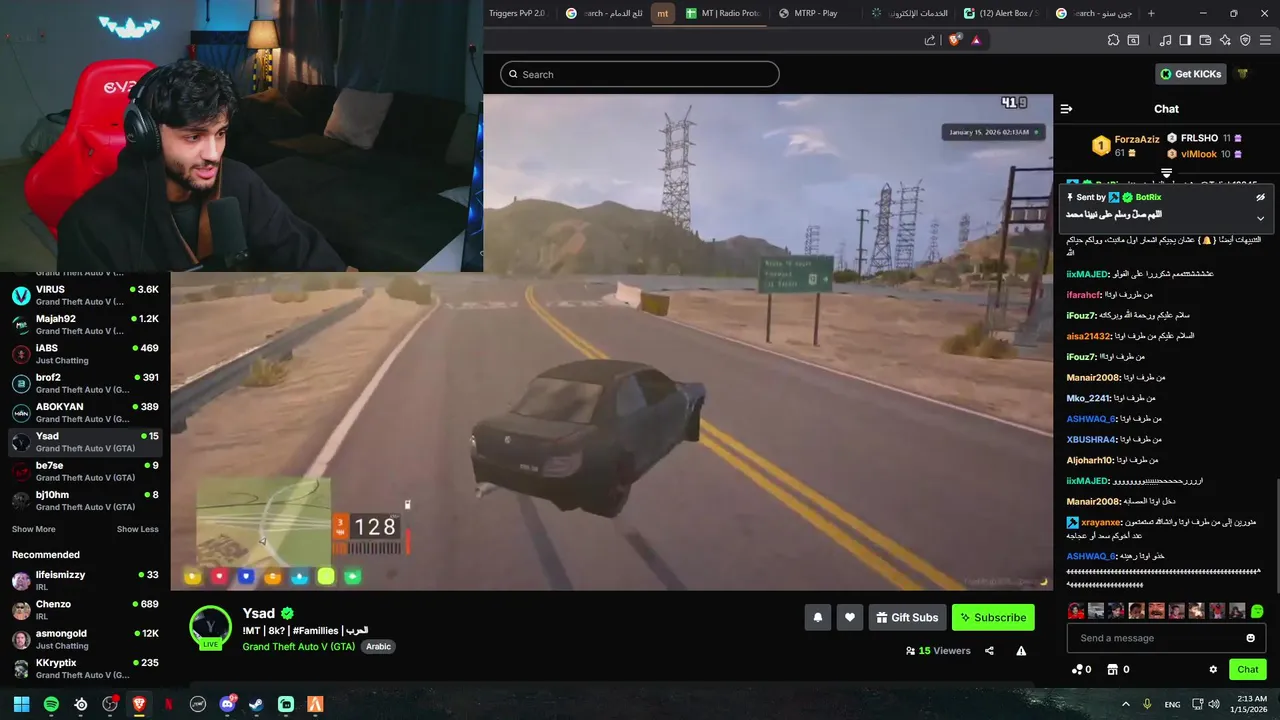Viewport: 1280px width, 720px height.
Task: Click the Brave VPN shield icon
Action: click(1245, 40)
